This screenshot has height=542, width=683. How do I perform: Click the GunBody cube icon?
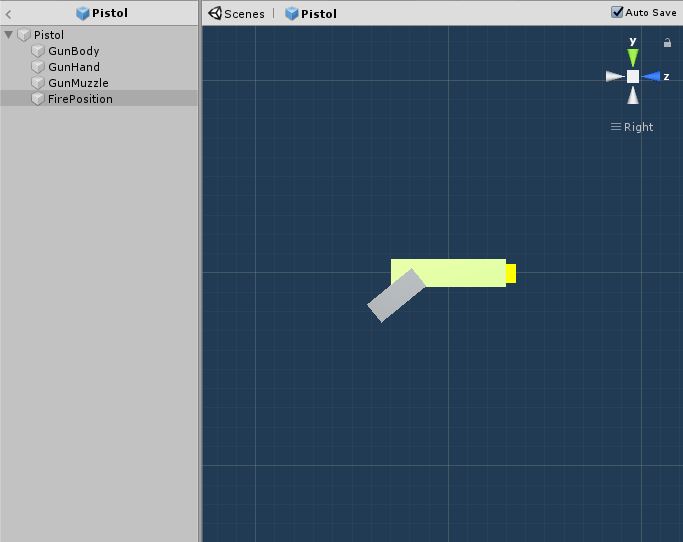pyautogui.click(x=38, y=51)
